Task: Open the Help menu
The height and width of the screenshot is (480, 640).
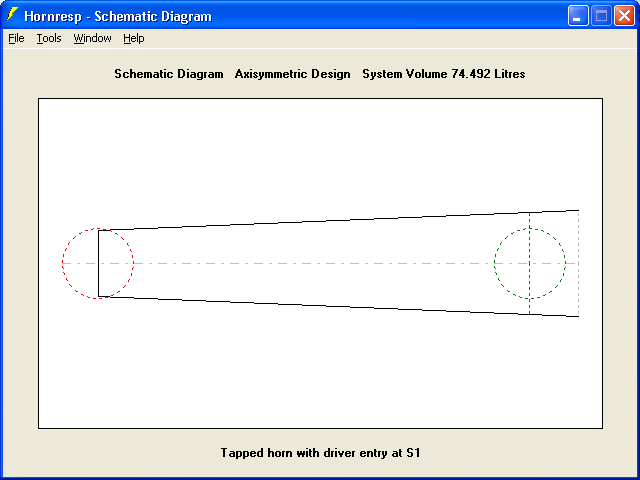Action: [x=134, y=38]
